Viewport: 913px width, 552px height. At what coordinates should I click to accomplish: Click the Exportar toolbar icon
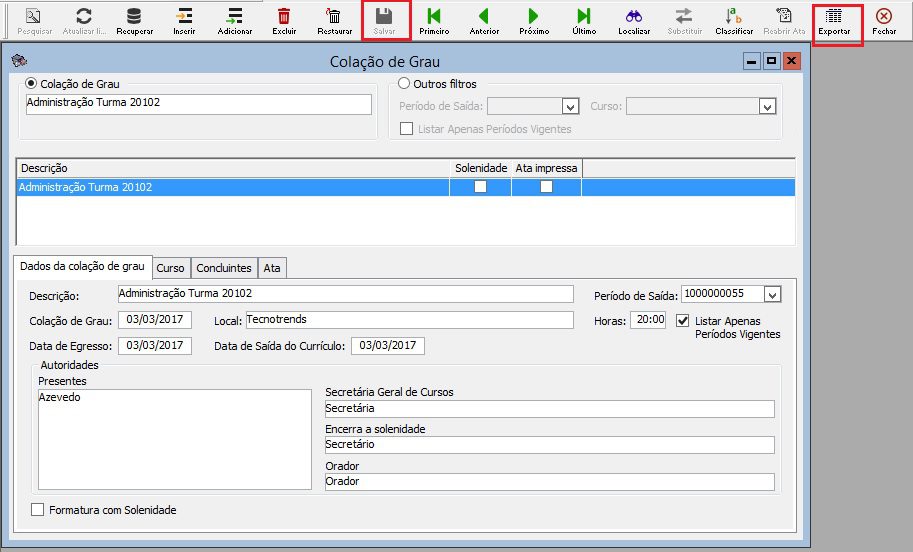coord(834,17)
